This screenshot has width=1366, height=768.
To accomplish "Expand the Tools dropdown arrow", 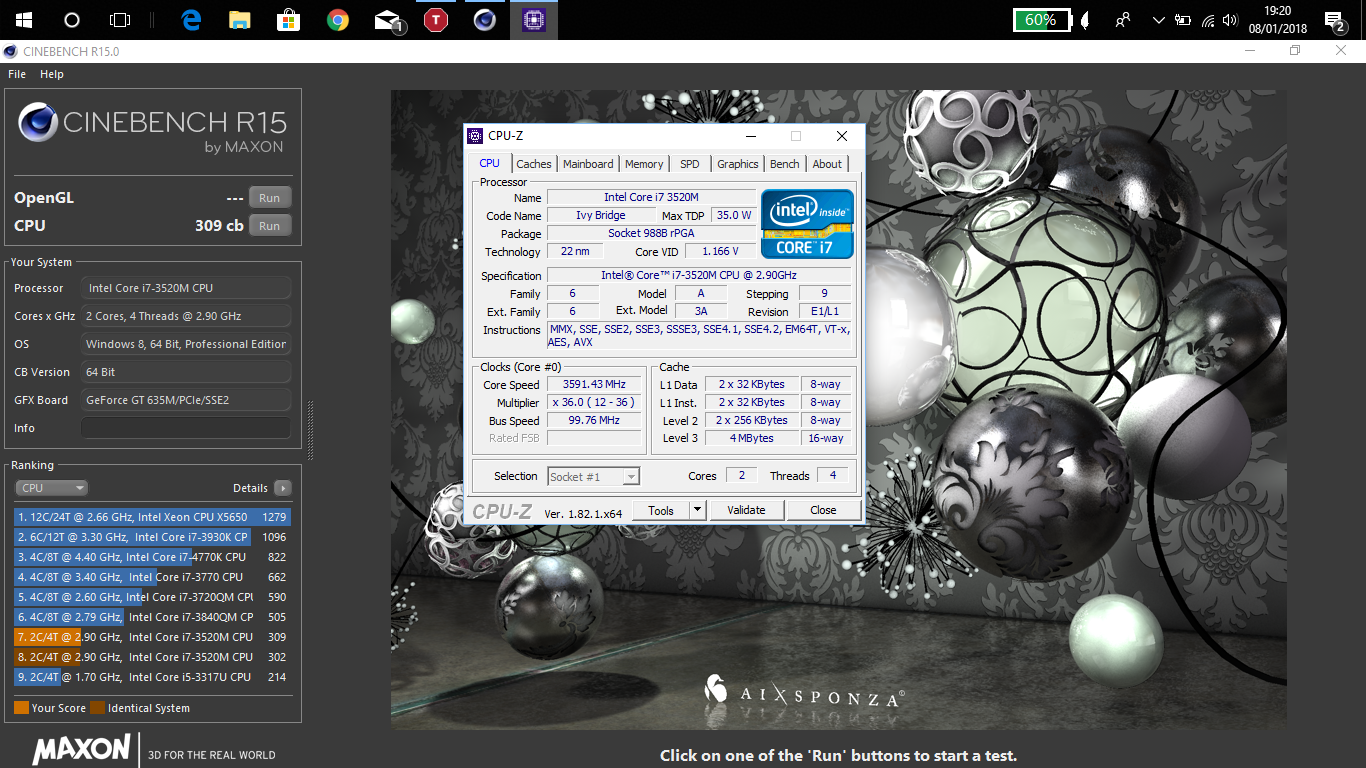I will click(698, 510).
